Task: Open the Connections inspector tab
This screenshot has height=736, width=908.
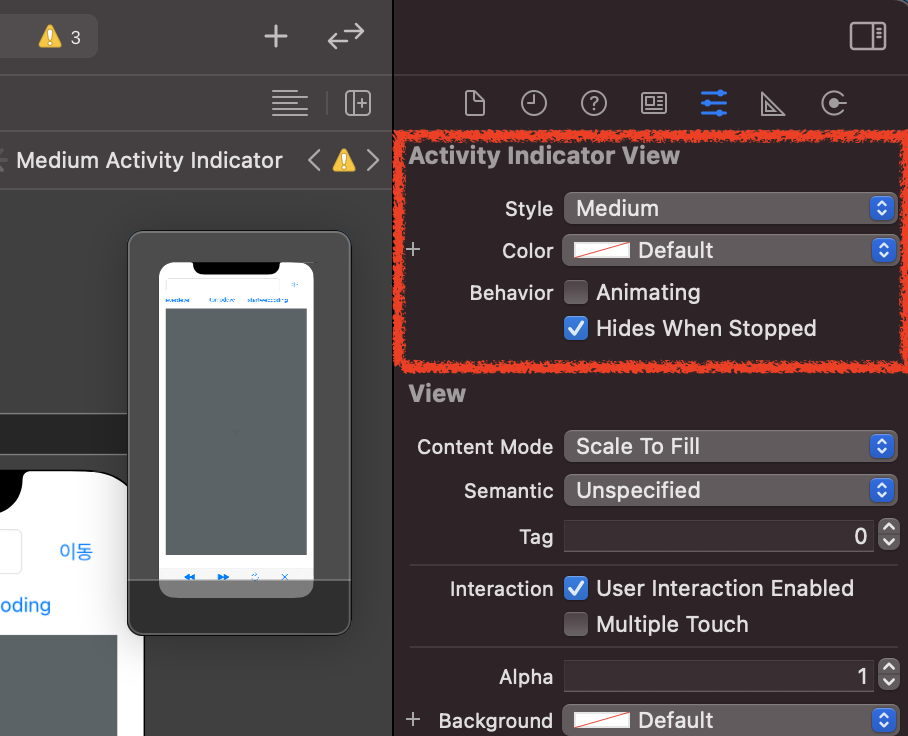Action: (834, 103)
